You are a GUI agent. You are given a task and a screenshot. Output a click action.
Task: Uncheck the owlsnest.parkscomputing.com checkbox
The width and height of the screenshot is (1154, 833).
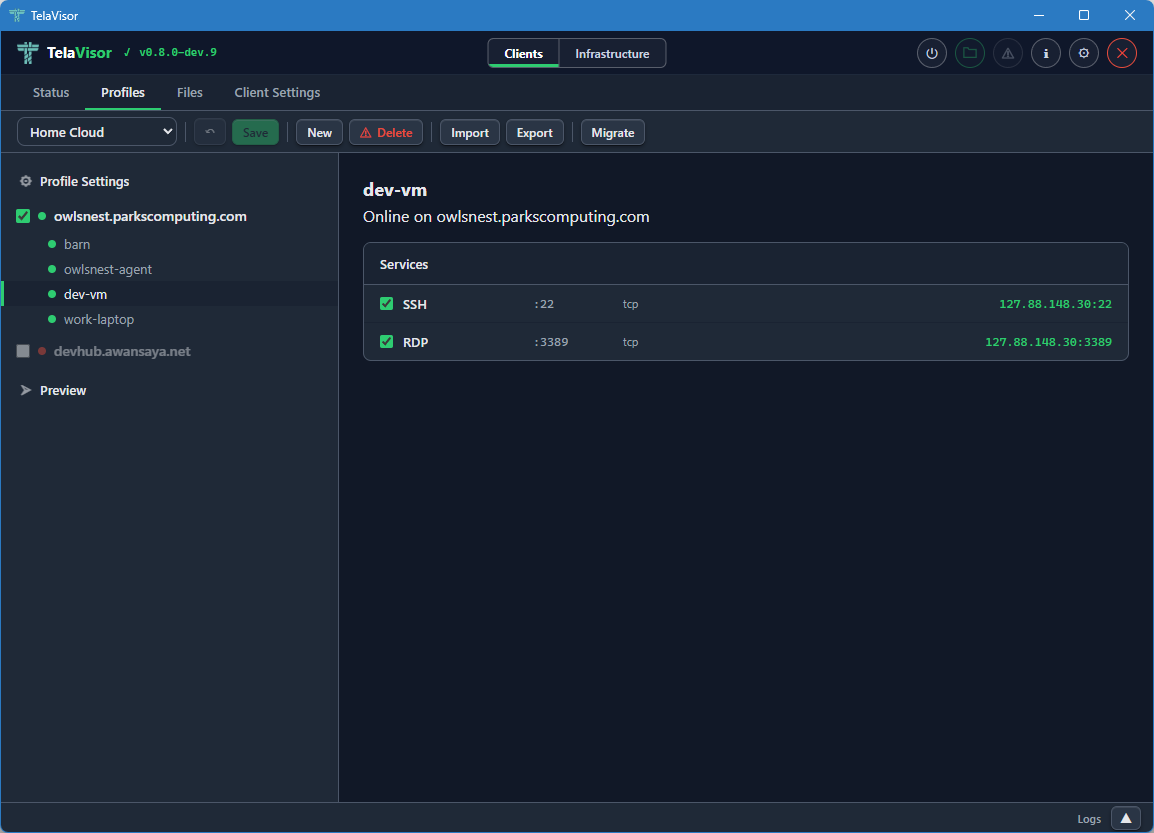click(22, 216)
